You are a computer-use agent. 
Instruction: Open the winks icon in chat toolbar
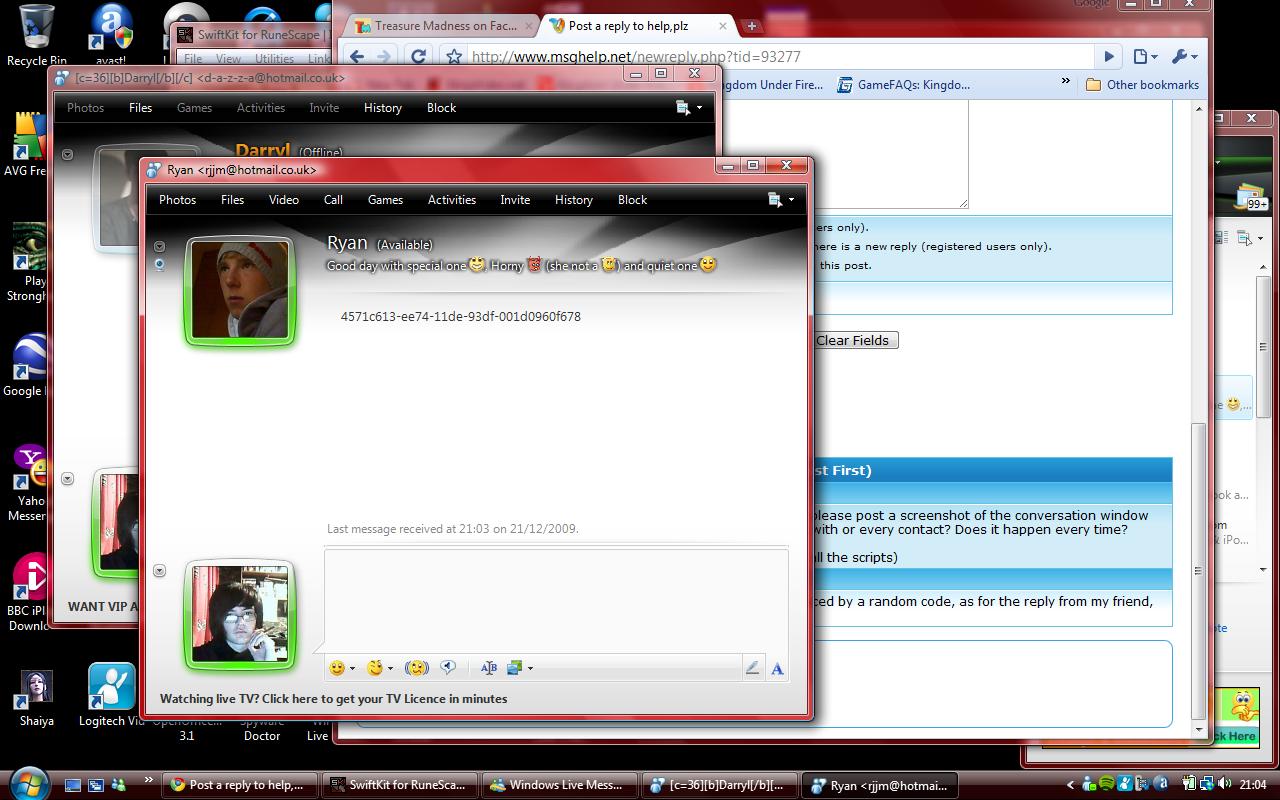375,668
